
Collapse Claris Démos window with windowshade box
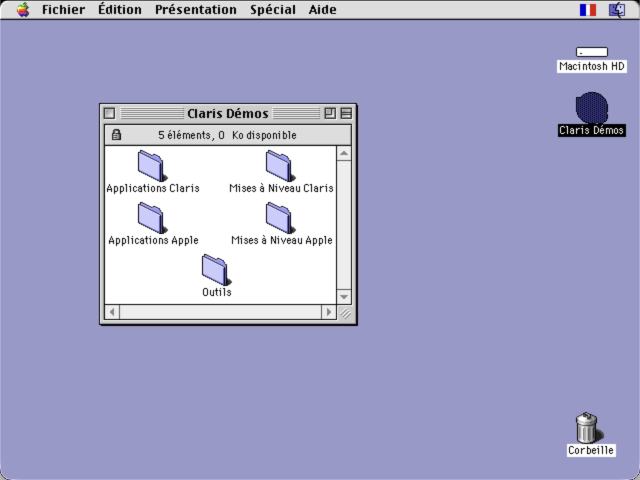[346, 113]
